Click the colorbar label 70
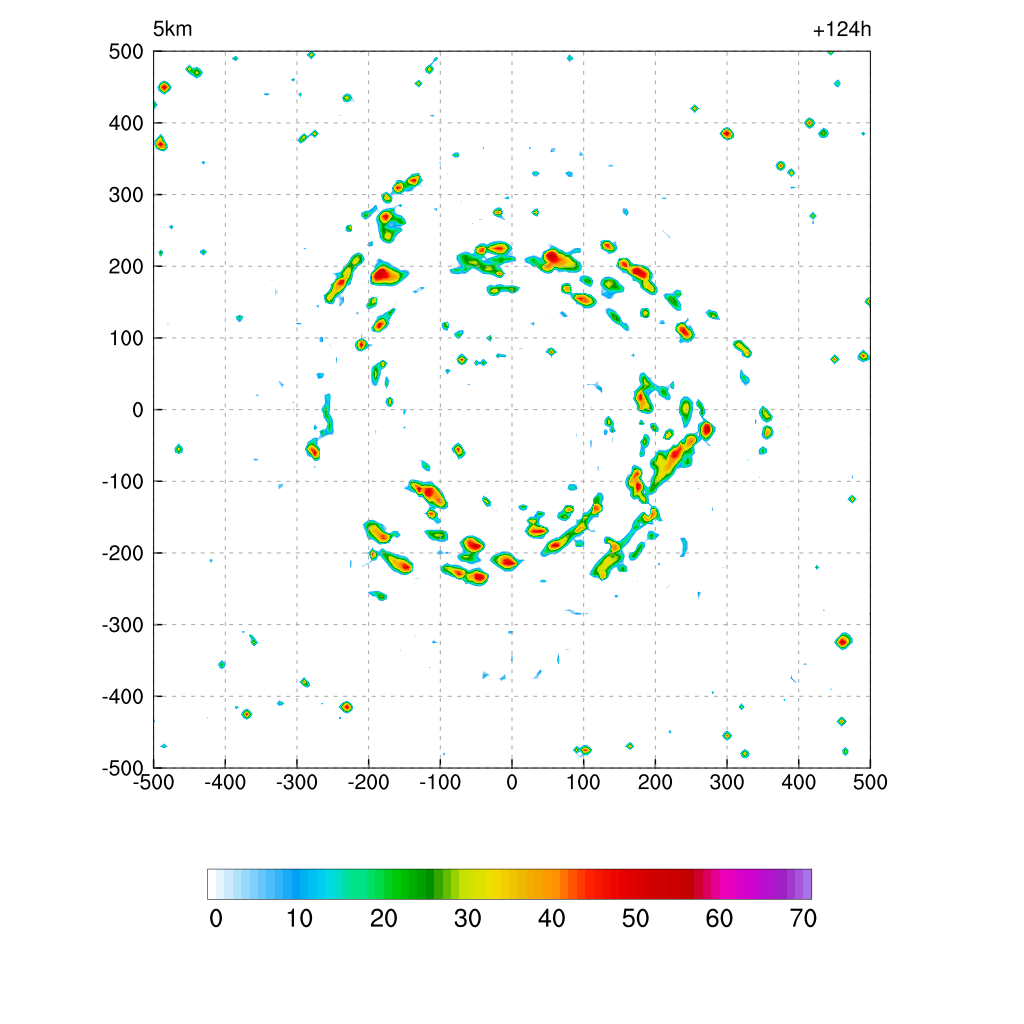1024x1024 pixels. click(803, 919)
